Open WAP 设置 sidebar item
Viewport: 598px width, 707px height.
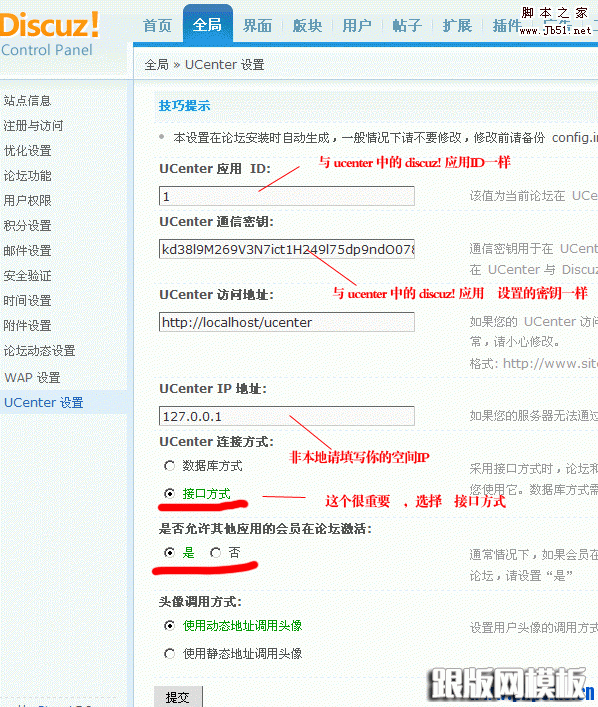[x=32, y=377]
